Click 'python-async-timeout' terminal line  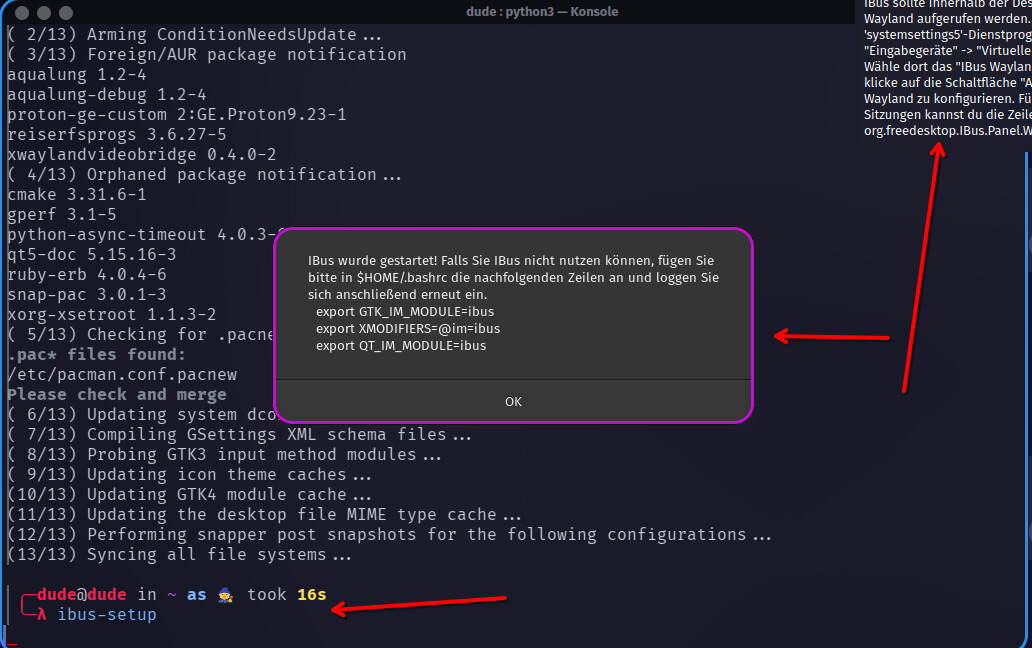(x=142, y=234)
